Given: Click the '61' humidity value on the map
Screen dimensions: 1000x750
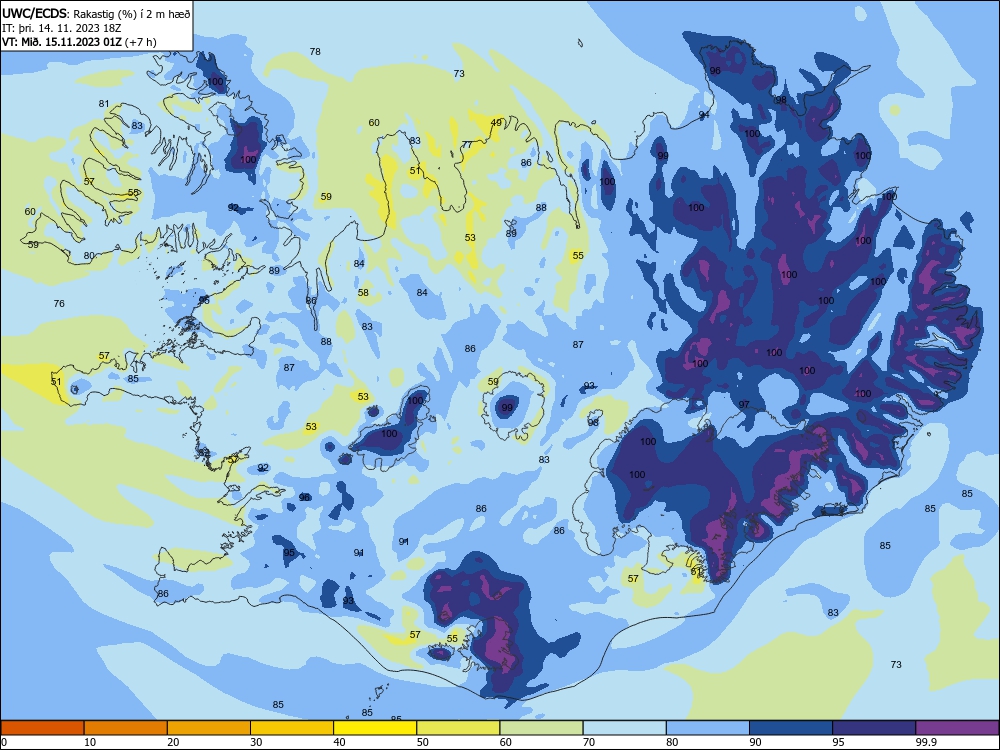Looking at the screenshot, I should [x=696, y=571].
